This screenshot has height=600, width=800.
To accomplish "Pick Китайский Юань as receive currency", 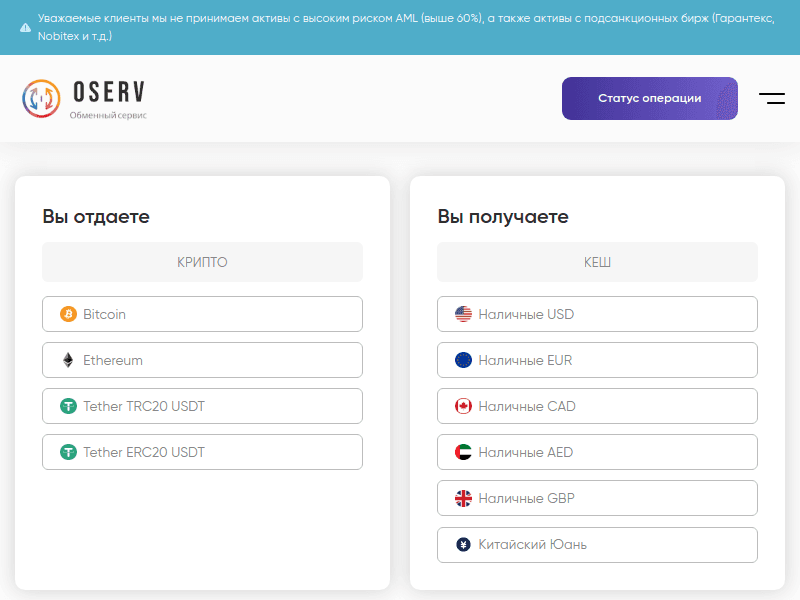I will (x=597, y=544).
